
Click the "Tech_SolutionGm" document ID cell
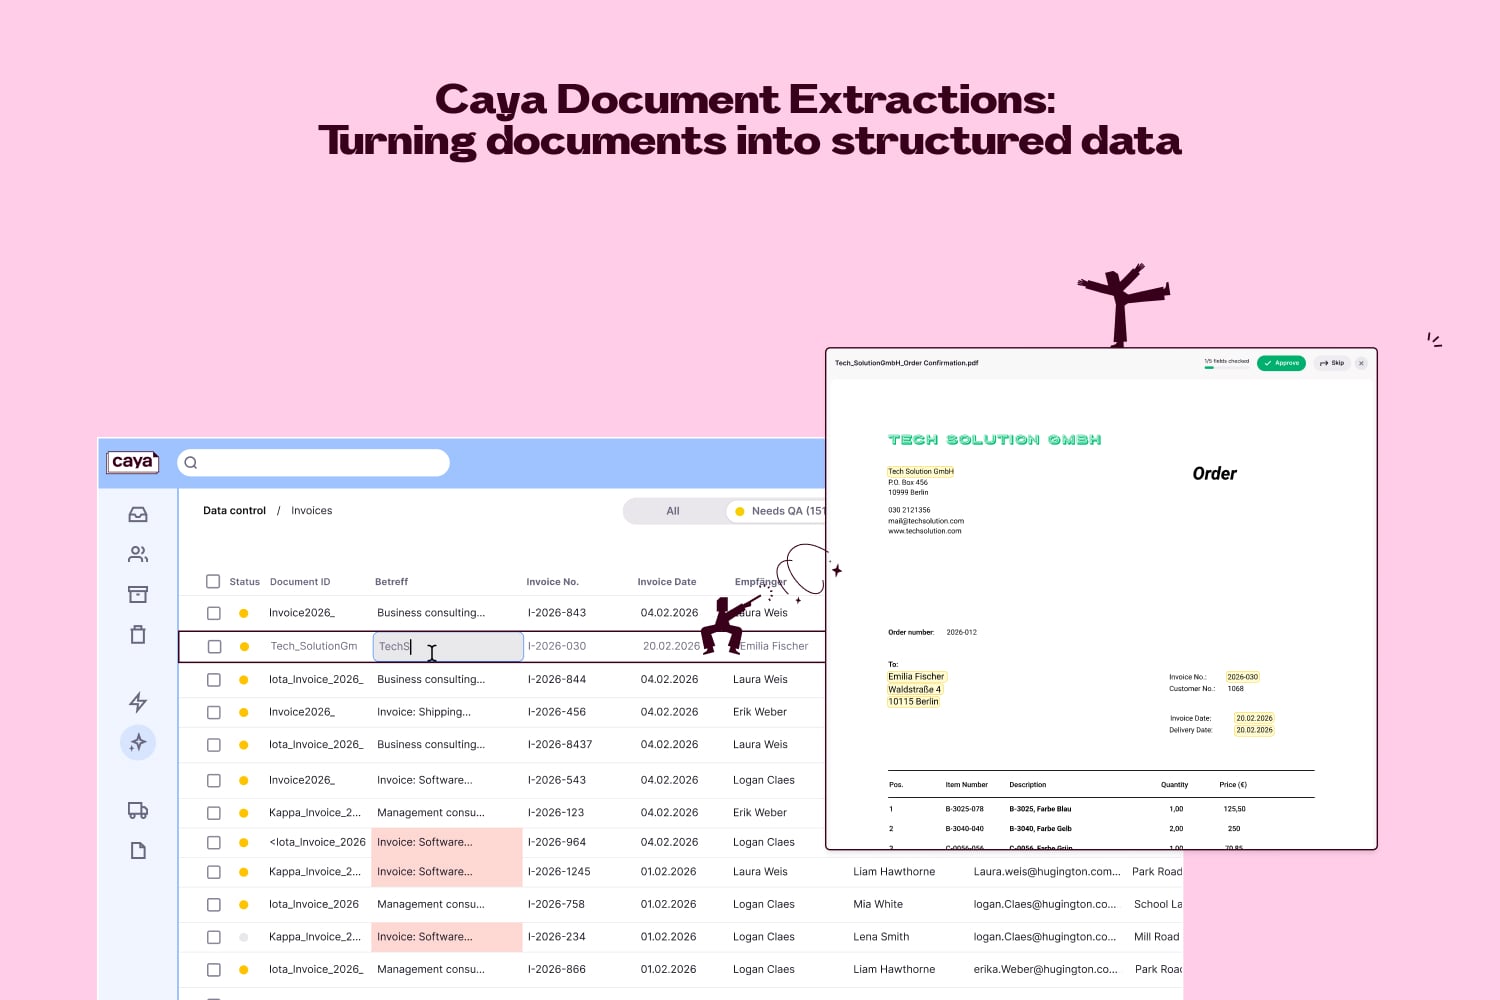click(314, 646)
